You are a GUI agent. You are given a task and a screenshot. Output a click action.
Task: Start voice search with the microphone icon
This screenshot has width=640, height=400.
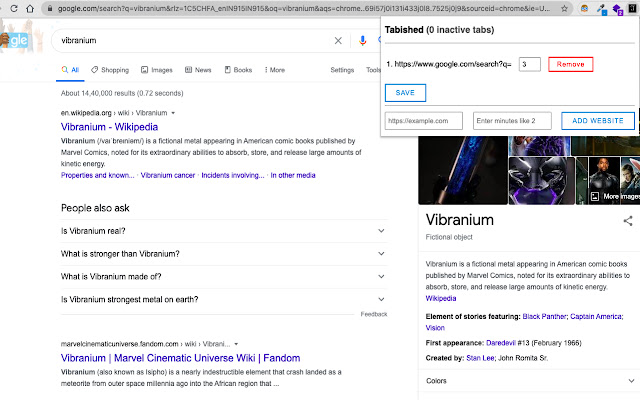pos(363,41)
